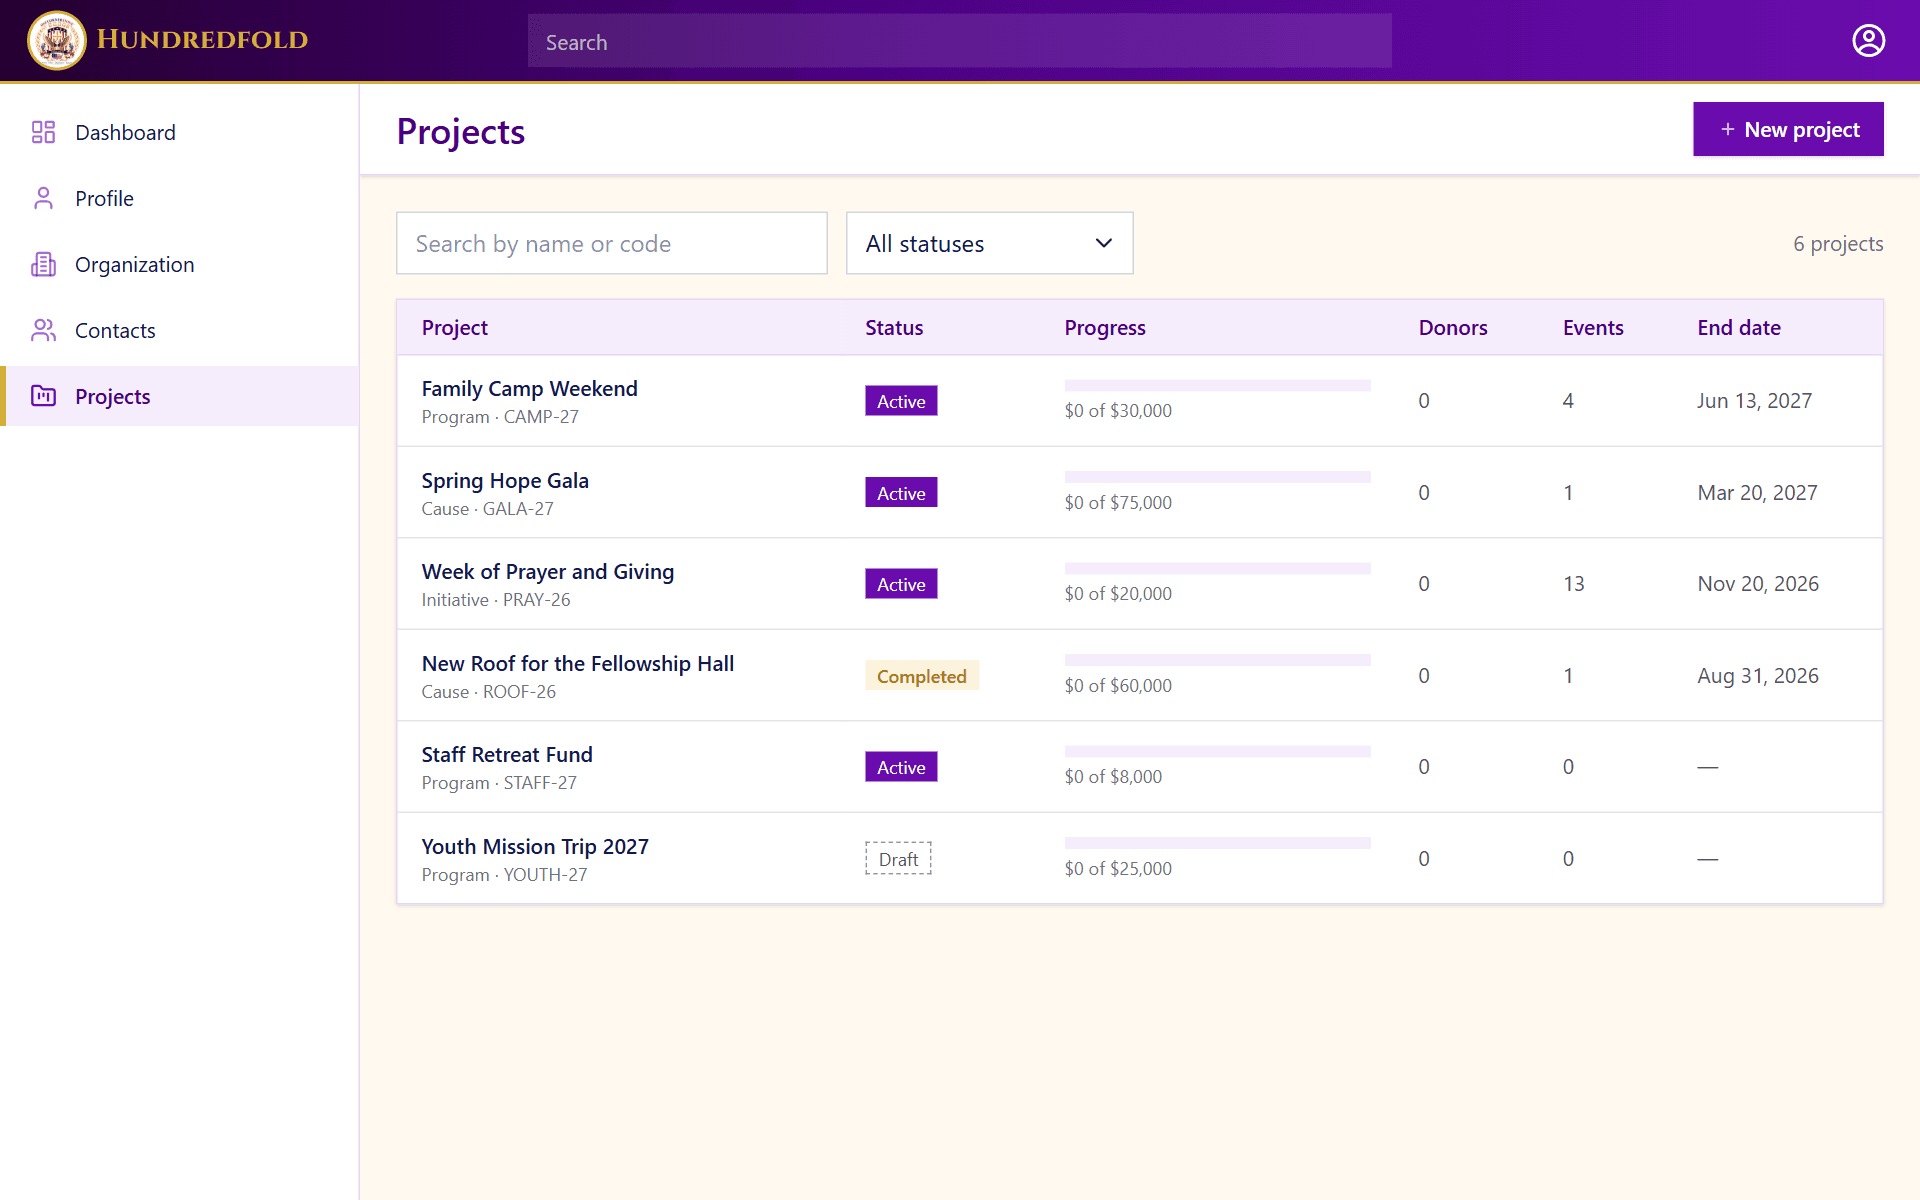The width and height of the screenshot is (1920, 1200).
Task: Click the End date column header
Action: pos(1739,328)
